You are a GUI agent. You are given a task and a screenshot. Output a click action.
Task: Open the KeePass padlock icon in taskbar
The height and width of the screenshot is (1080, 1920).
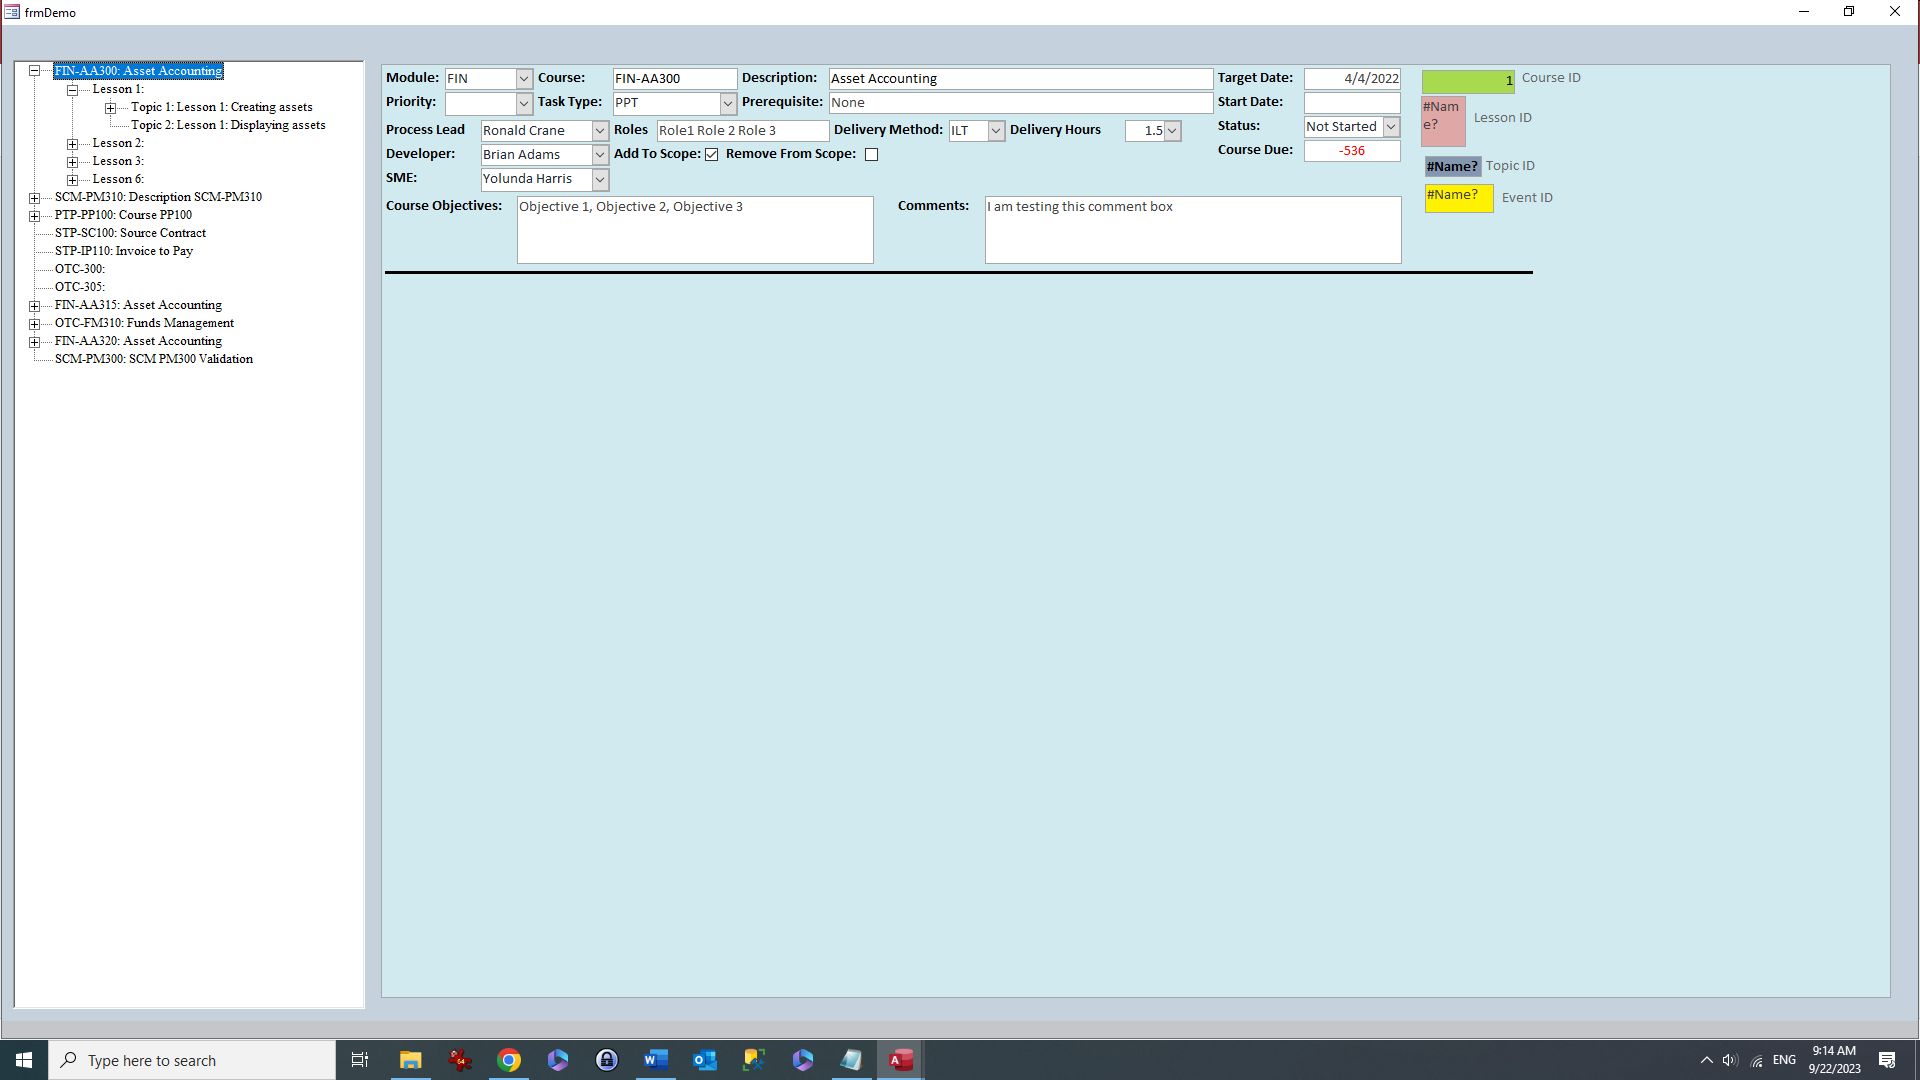607,1060
